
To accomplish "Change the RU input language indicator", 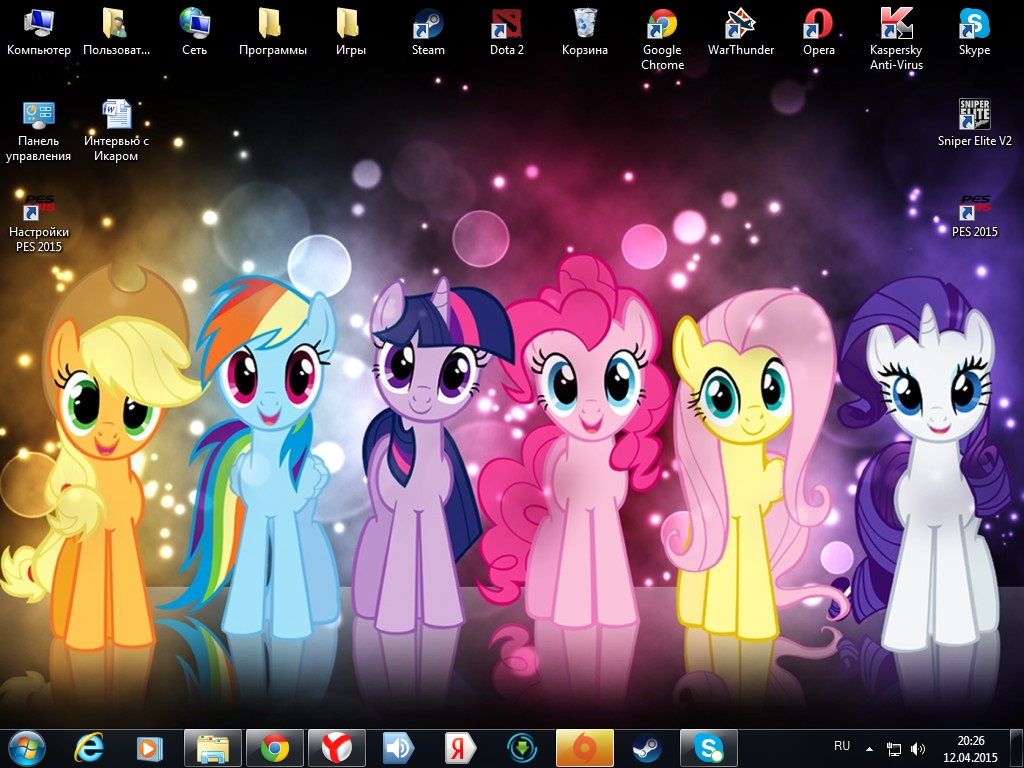I will click(842, 746).
